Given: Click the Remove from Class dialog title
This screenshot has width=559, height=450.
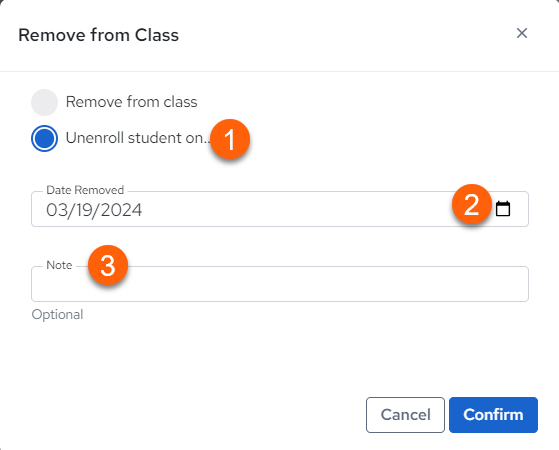Looking at the screenshot, I should [x=98, y=35].
